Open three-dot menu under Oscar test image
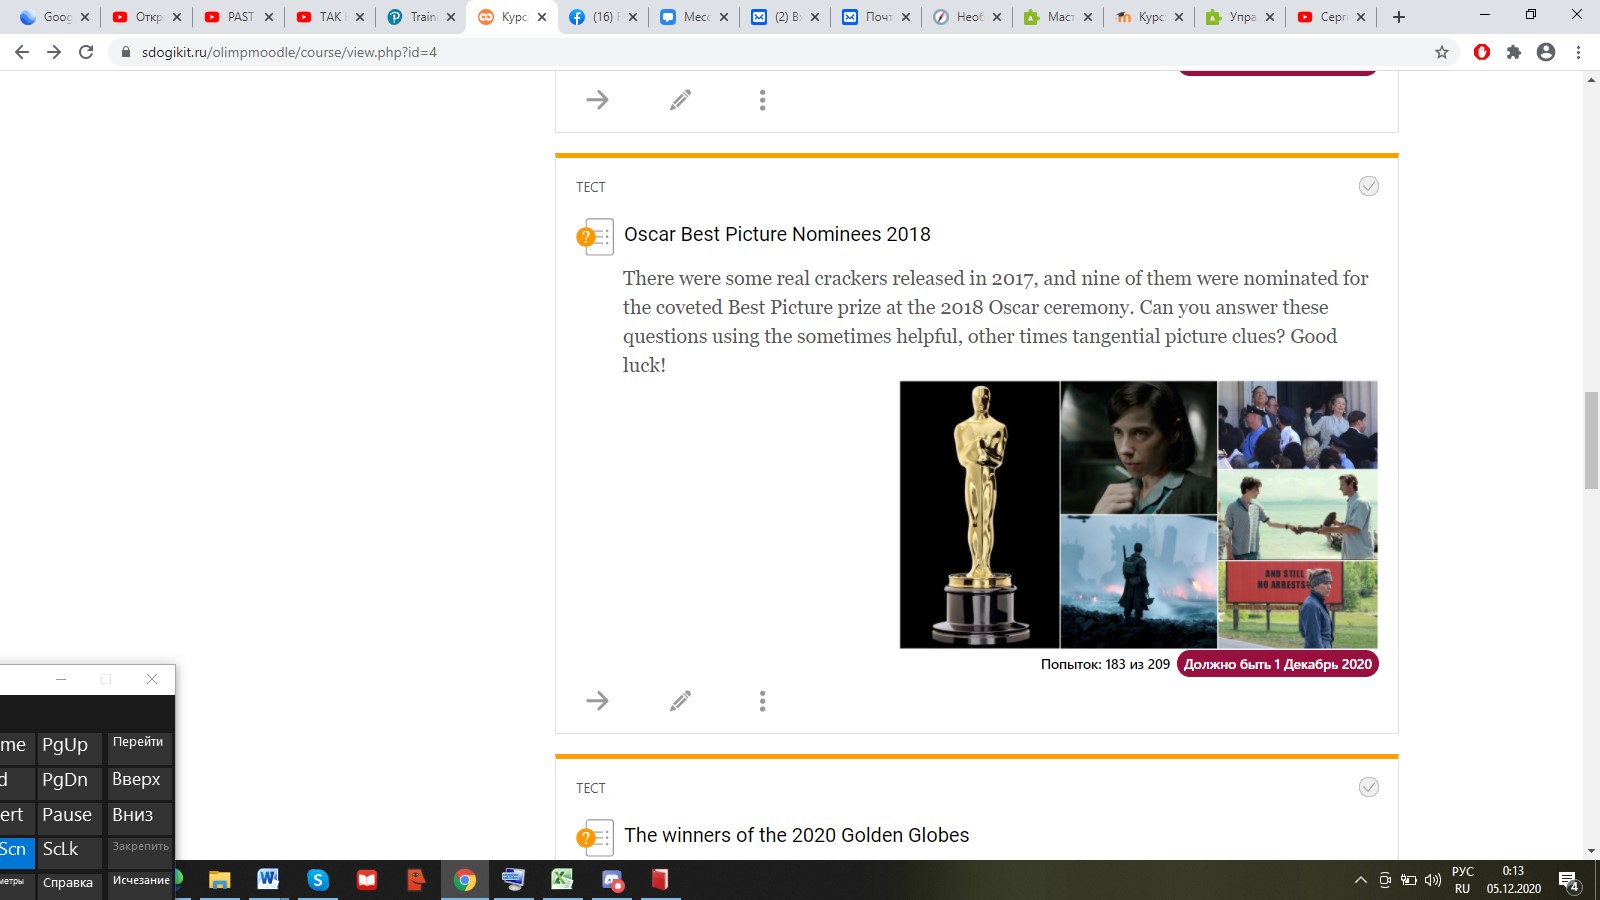 click(x=762, y=701)
